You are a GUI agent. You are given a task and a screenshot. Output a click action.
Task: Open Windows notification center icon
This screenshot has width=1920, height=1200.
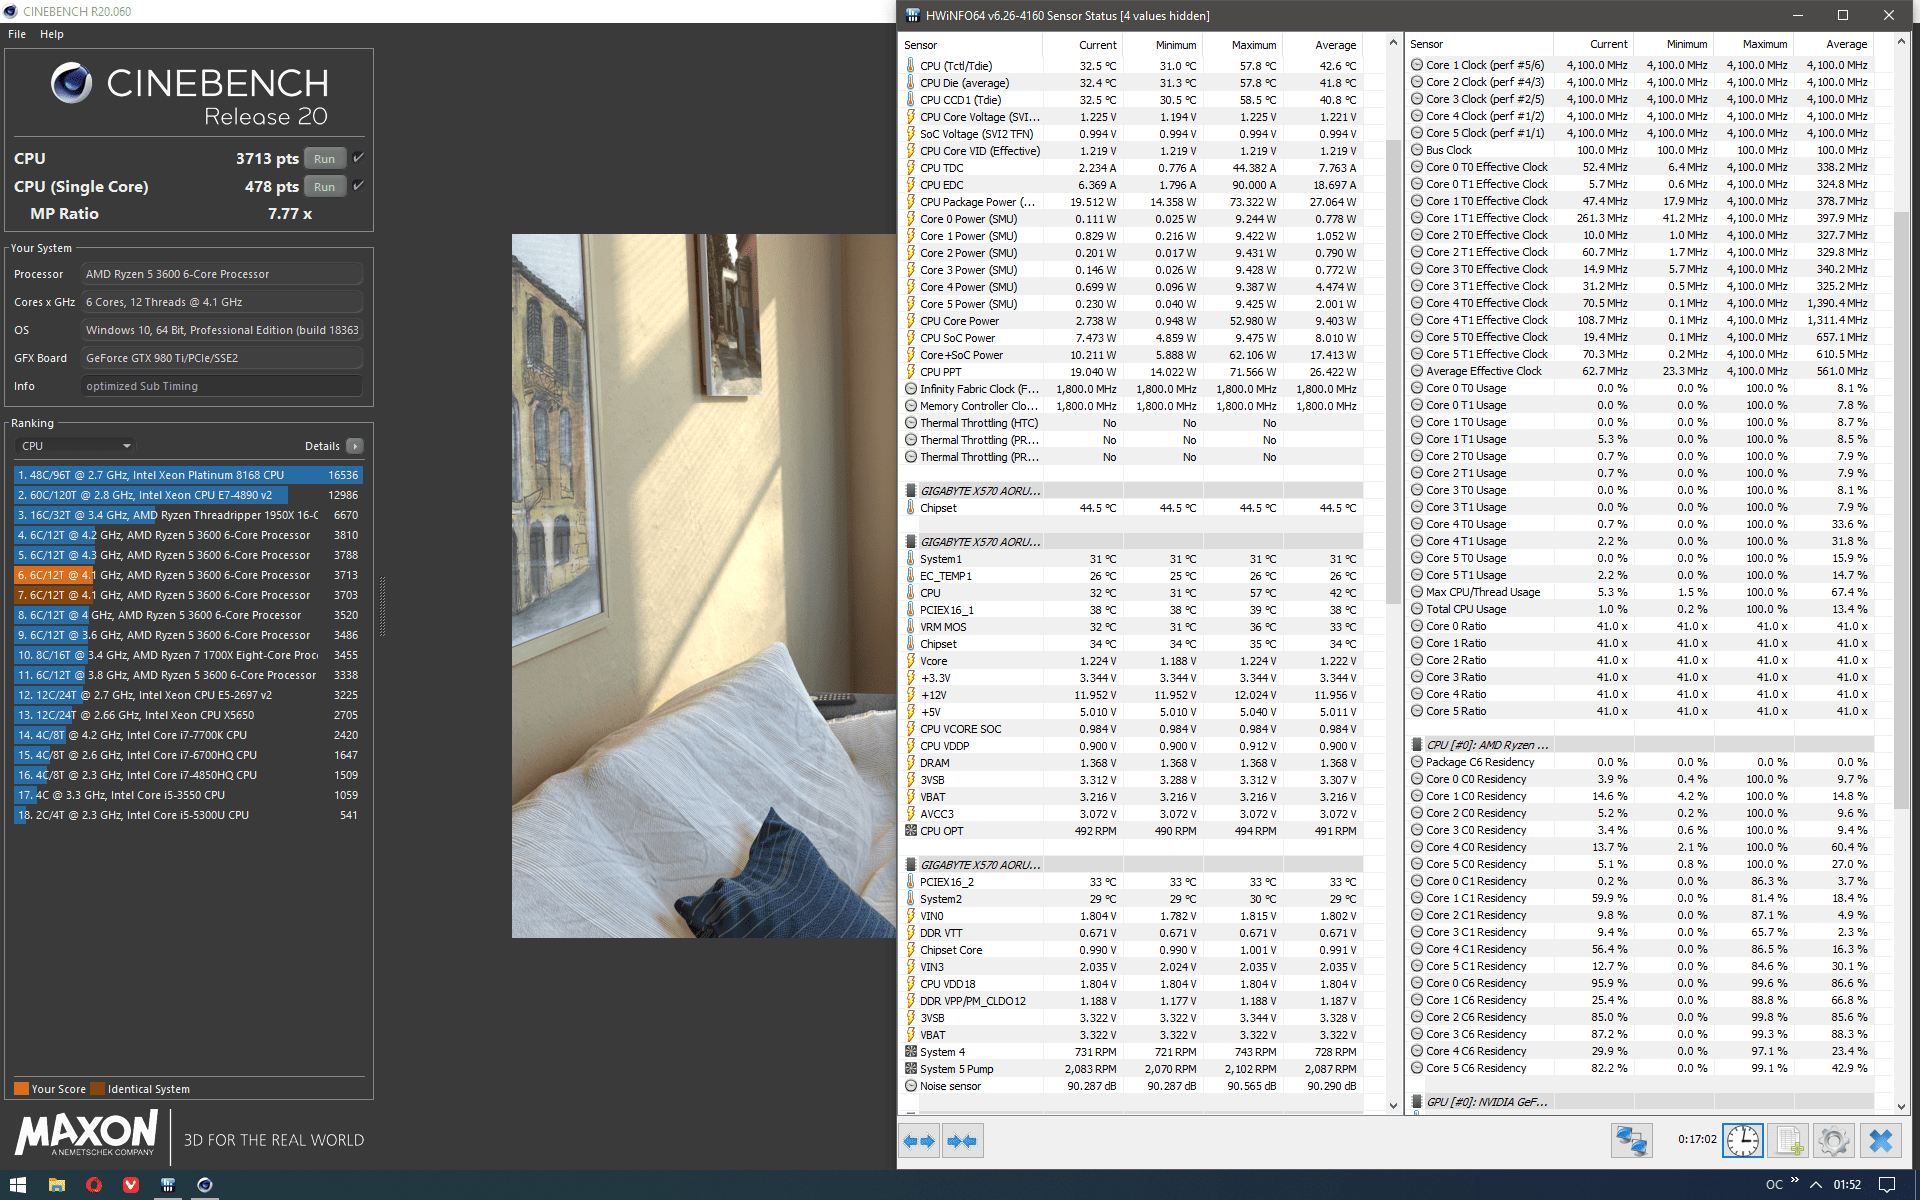tap(1886, 1185)
